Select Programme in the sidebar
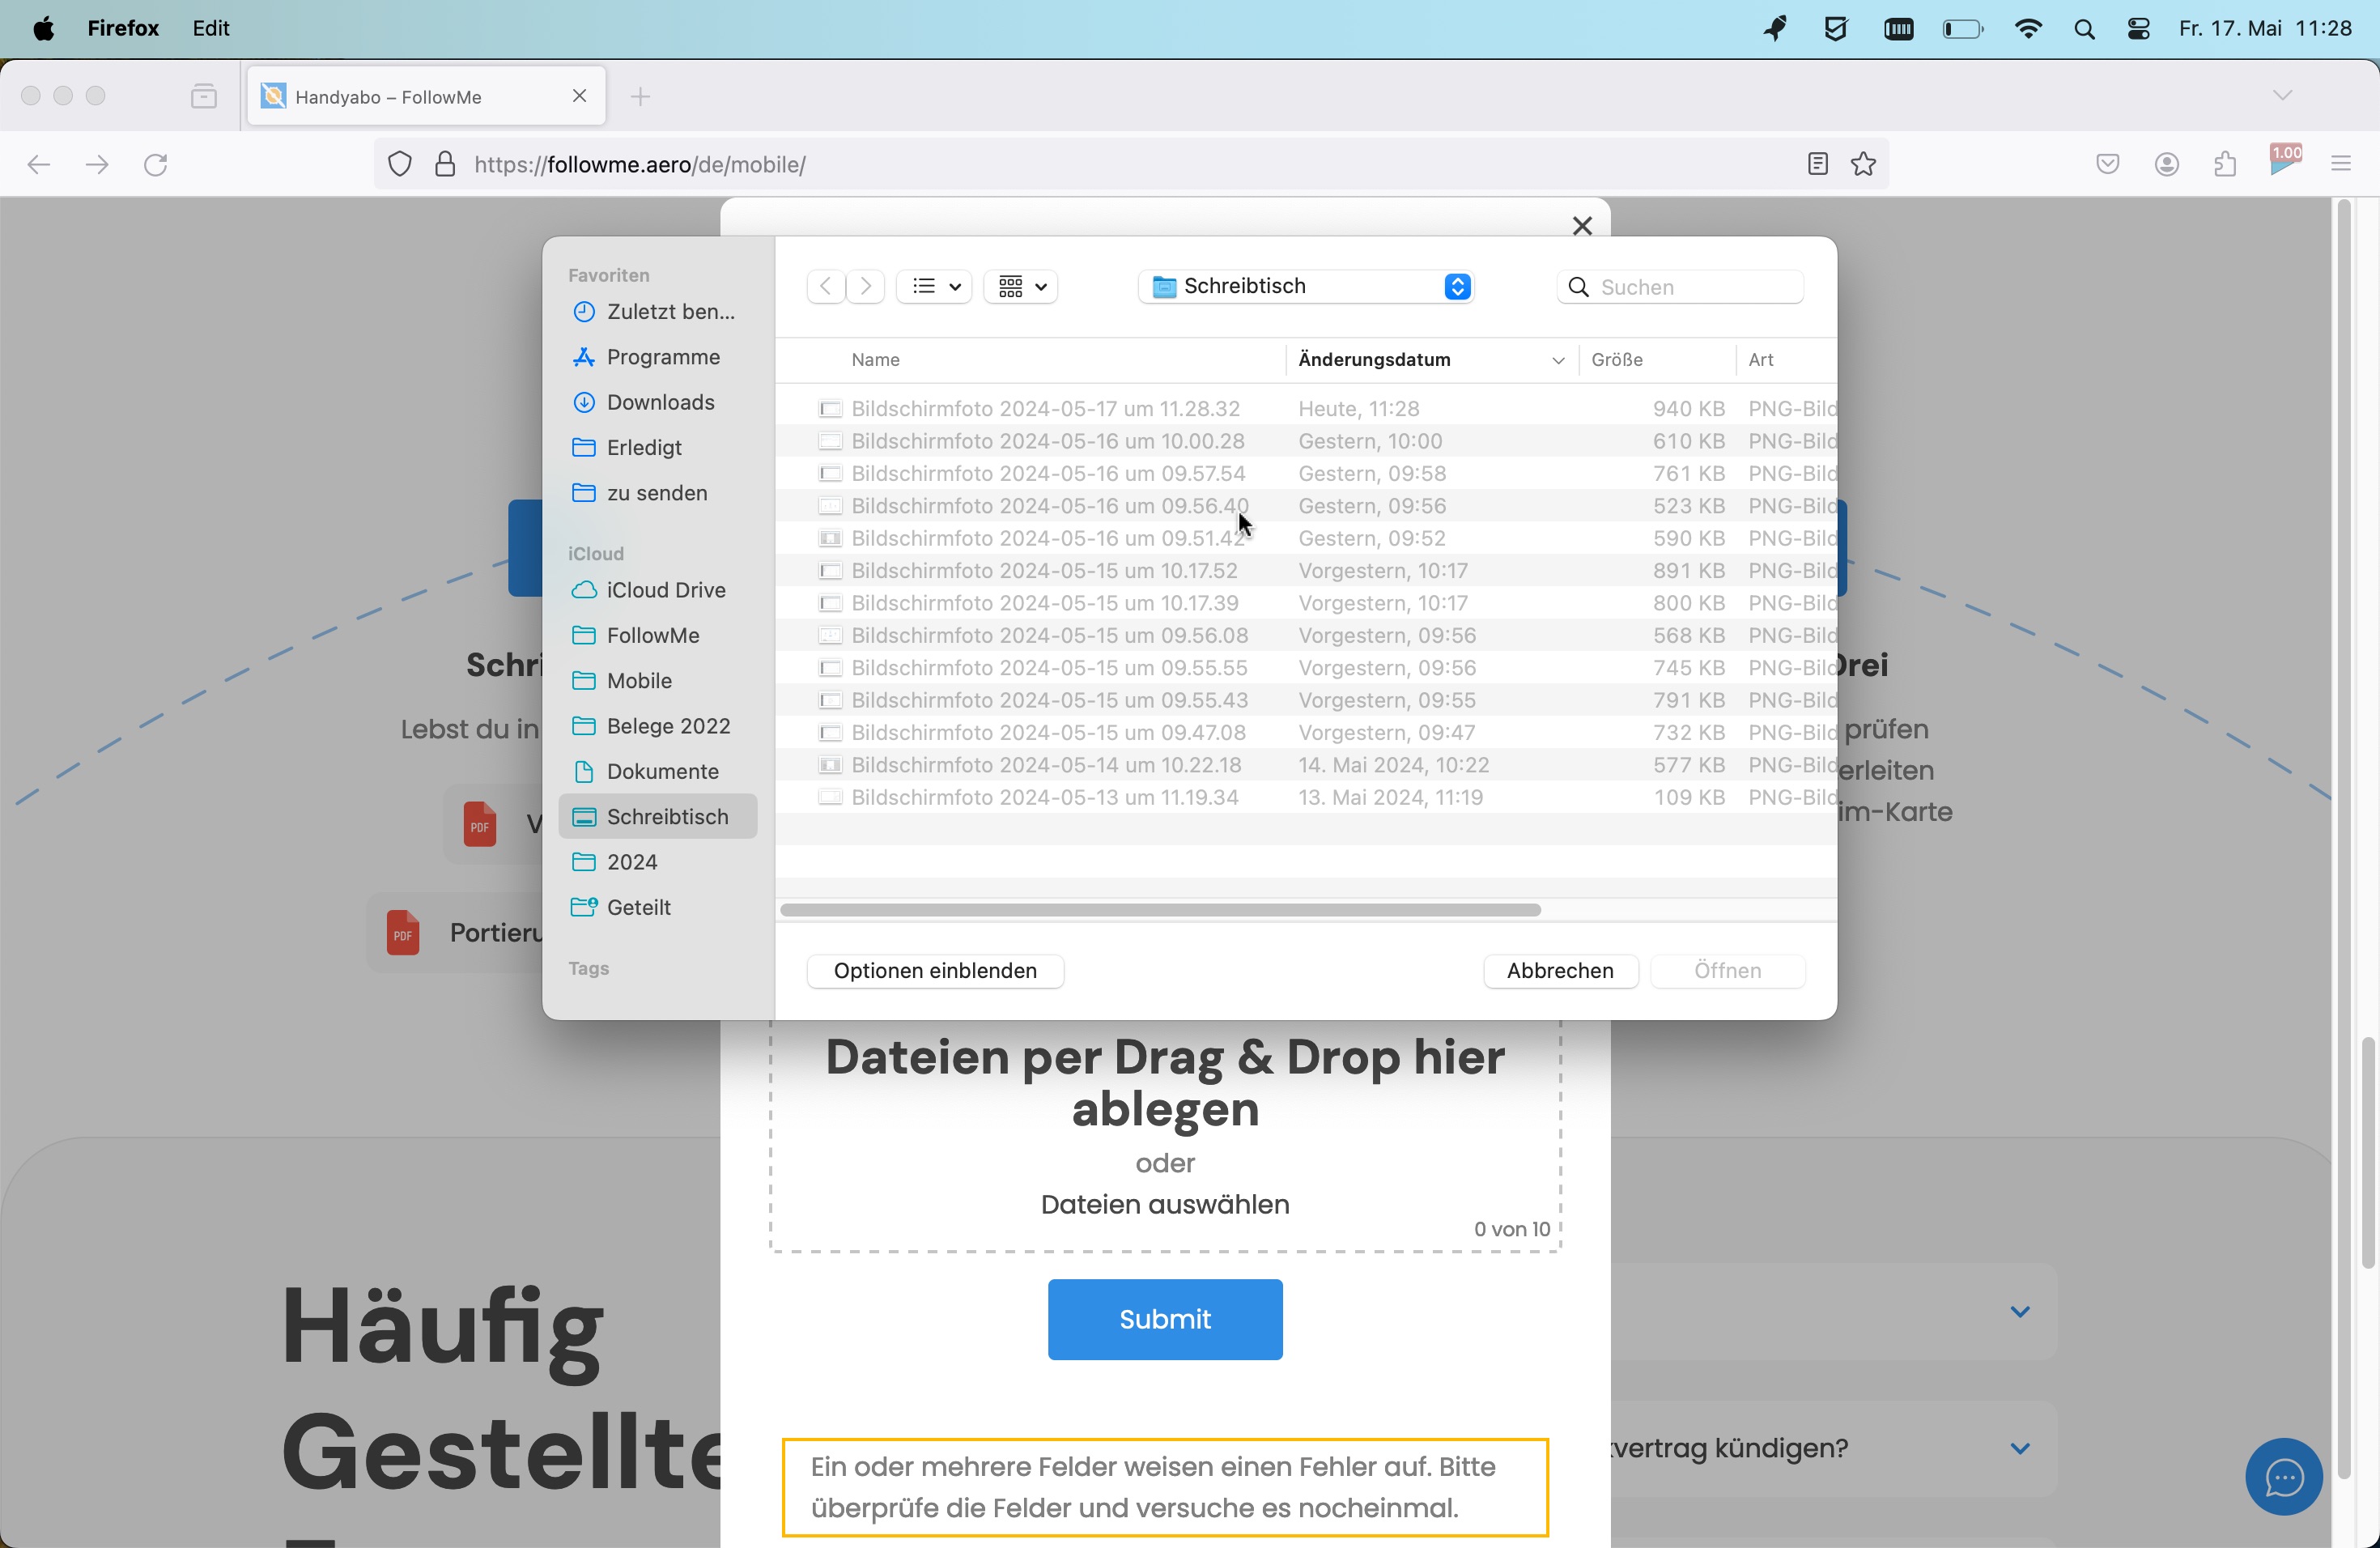This screenshot has height=1548, width=2380. [657, 357]
